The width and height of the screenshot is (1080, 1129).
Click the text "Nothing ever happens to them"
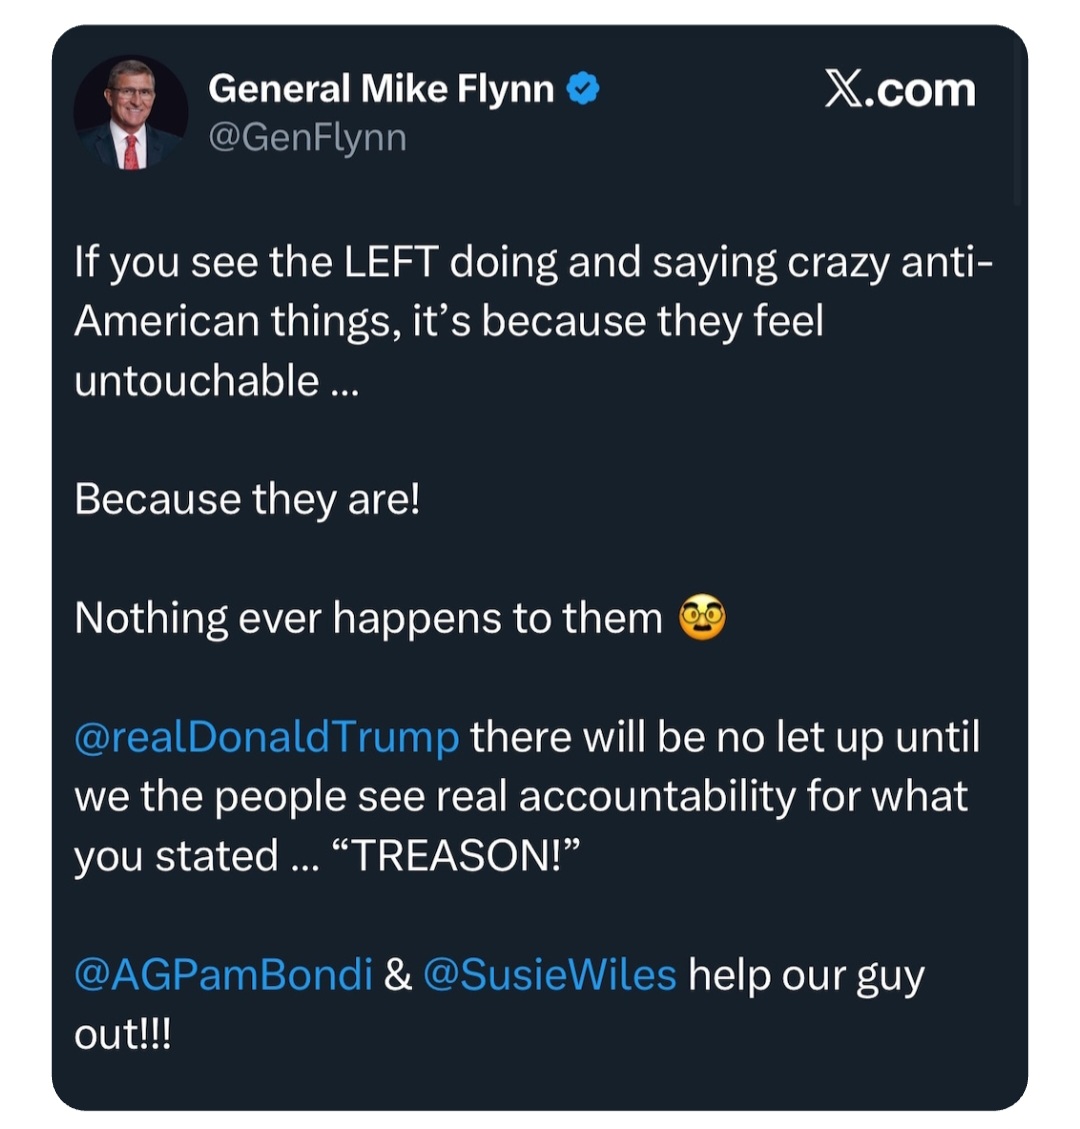click(368, 618)
